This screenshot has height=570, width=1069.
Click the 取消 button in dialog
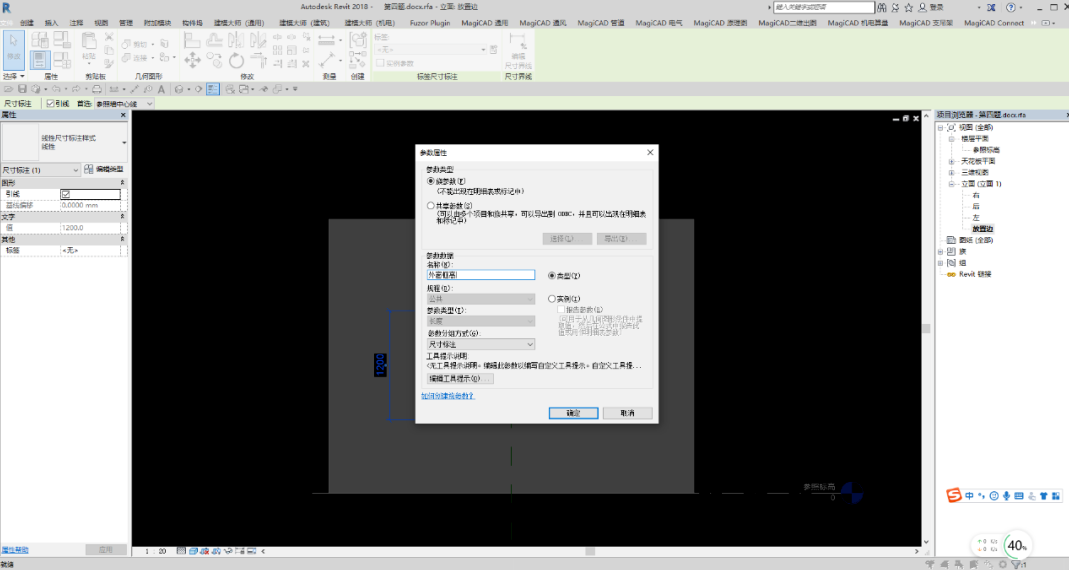627,413
